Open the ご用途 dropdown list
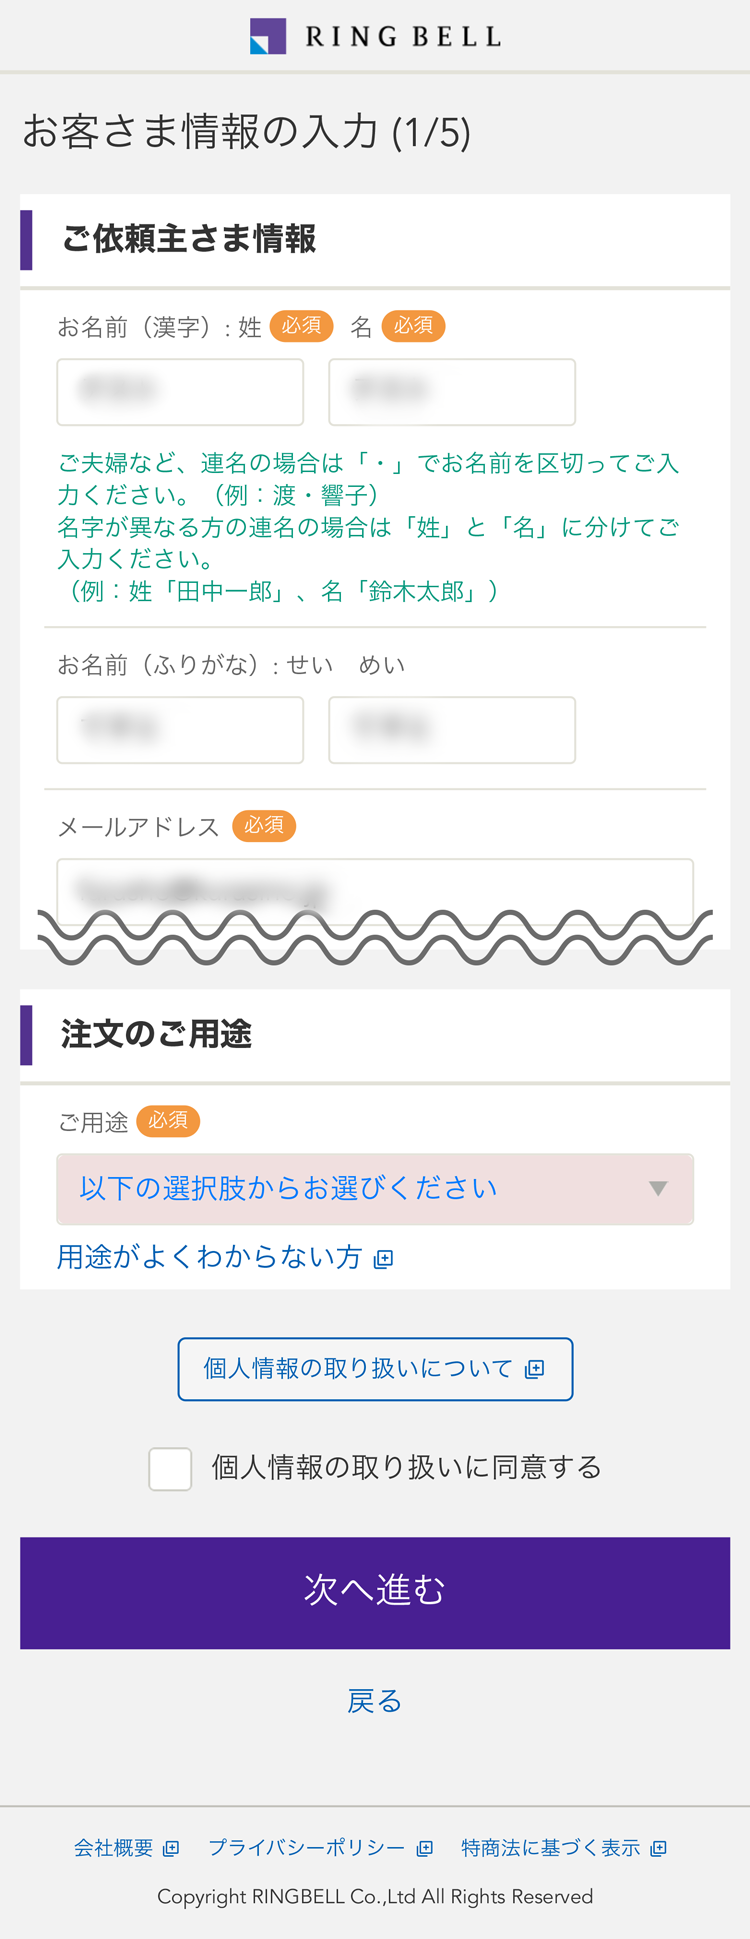Image resolution: width=750 pixels, height=1939 pixels. (375, 1189)
